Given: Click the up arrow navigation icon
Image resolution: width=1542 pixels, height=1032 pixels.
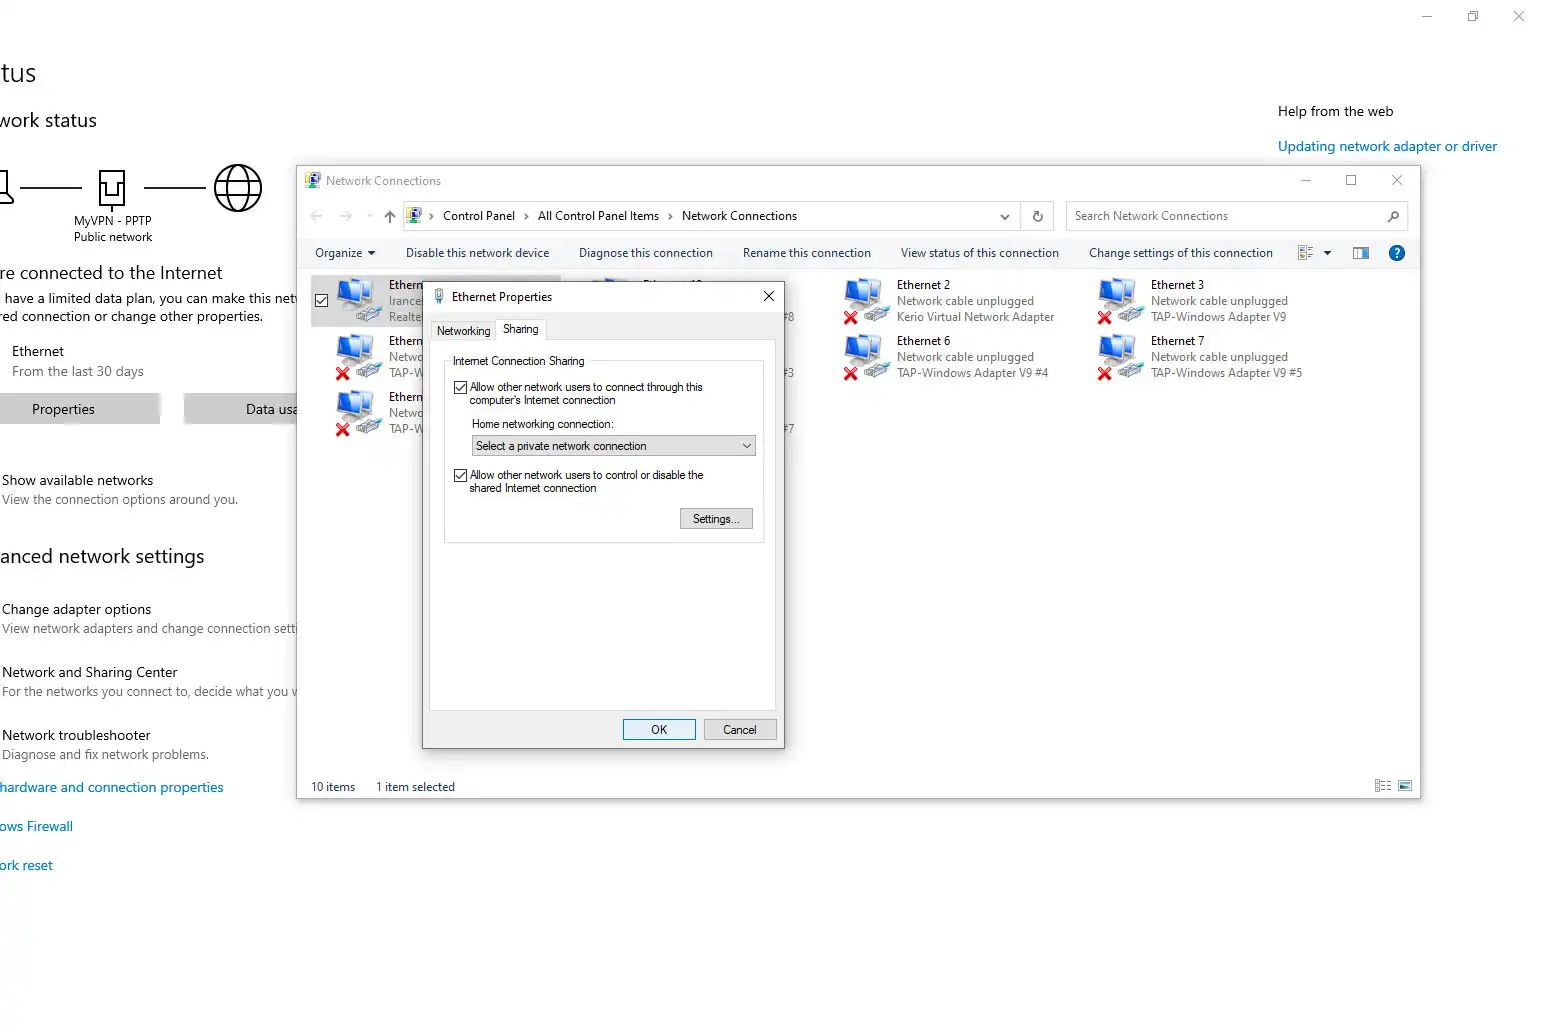Looking at the screenshot, I should [x=390, y=216].
